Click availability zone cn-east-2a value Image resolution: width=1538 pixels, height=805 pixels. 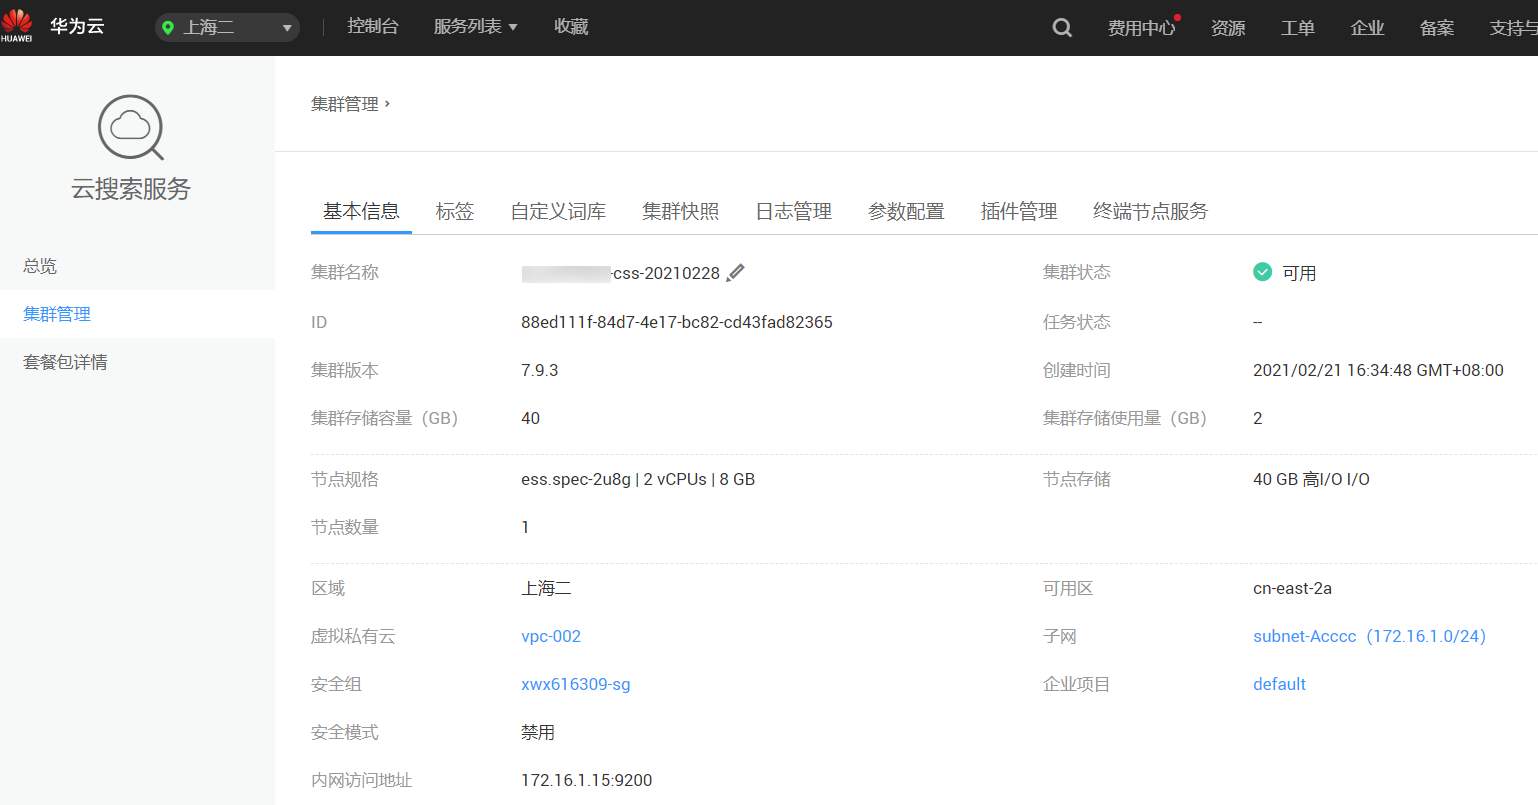1292,588
